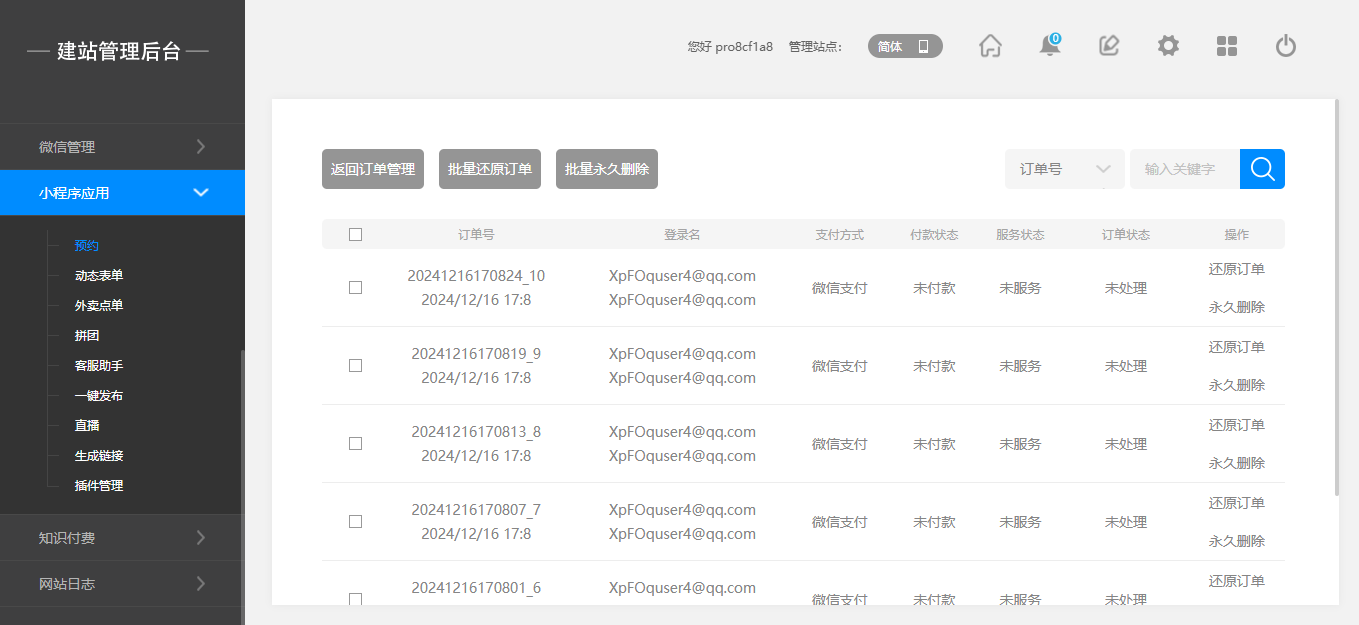The width and height of the screenshot is (1359, 625).
Task: Select checkbox for order 20241216170813_8
Action: [x=355, y=444]
